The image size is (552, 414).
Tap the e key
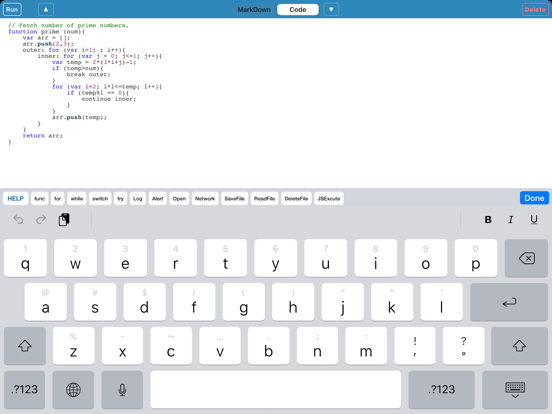[x=125, y=258]
